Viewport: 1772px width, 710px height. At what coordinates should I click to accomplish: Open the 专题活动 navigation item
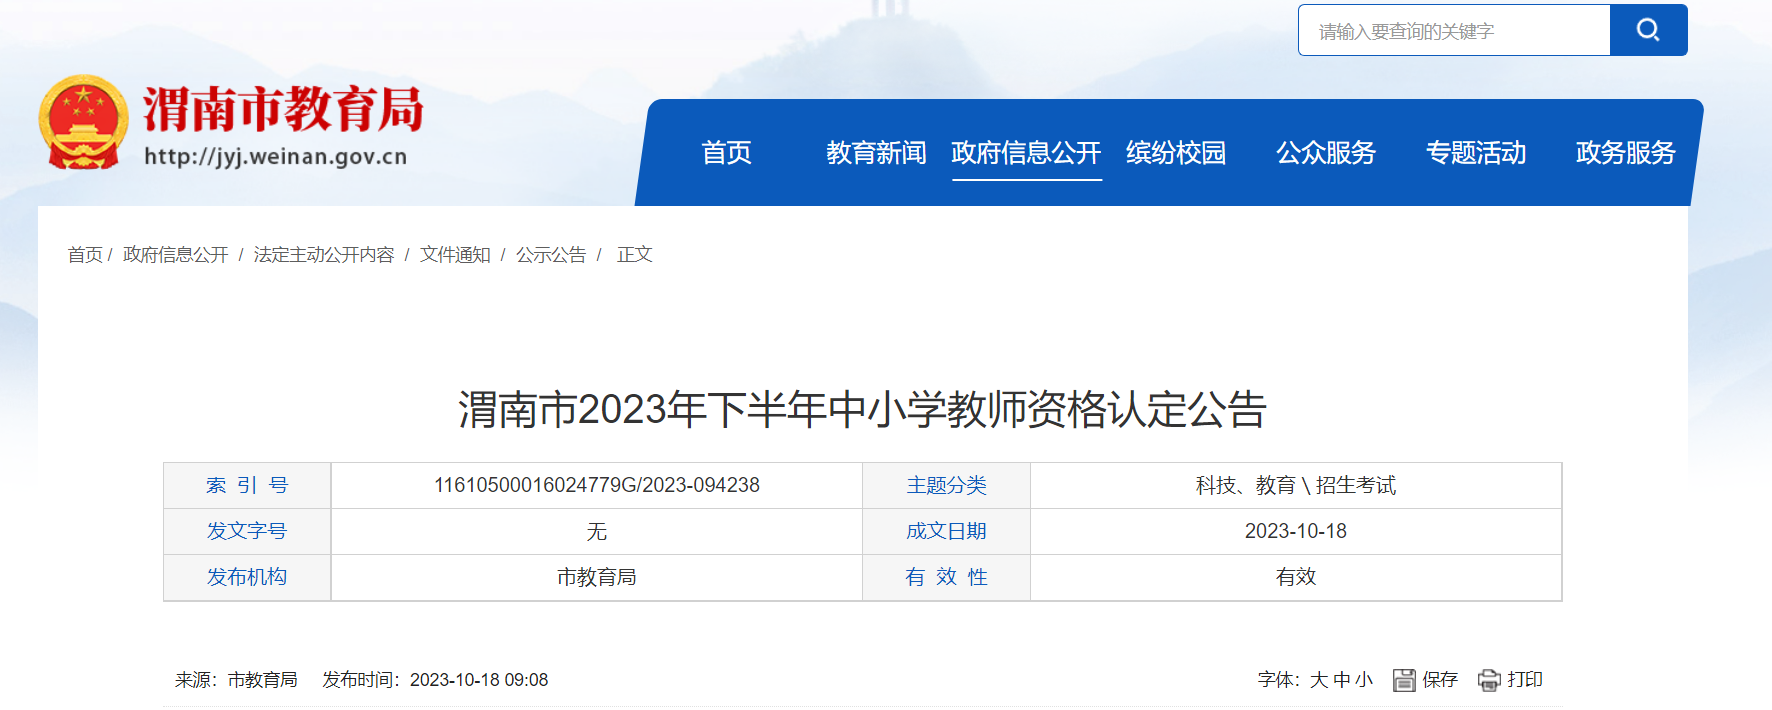[1476, 153]
